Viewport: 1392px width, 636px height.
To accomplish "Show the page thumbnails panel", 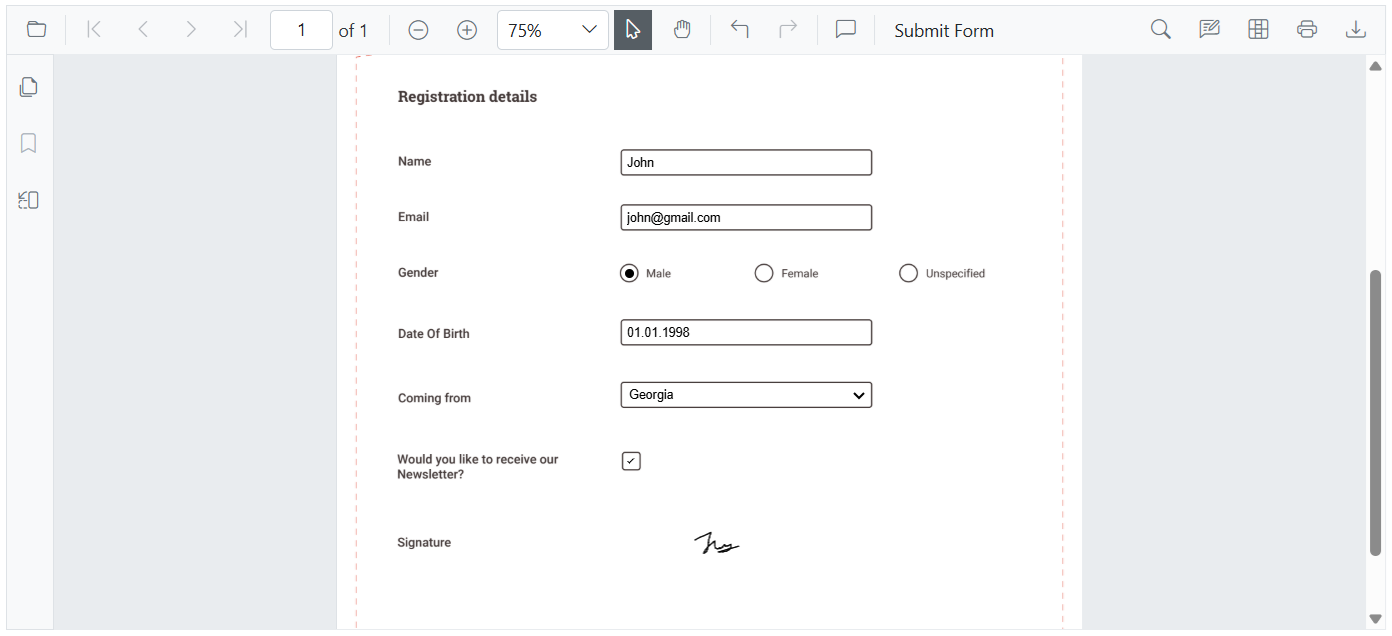I will (x=29, y=87).
